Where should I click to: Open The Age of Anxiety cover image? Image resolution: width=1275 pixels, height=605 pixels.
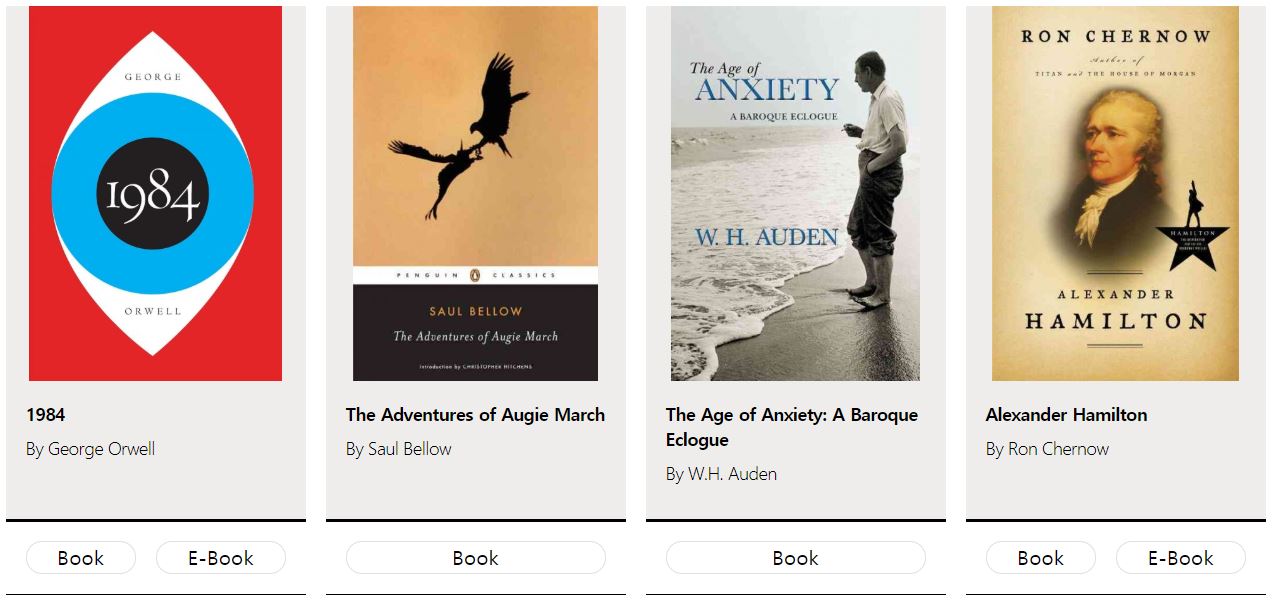(x=795, y=193)
